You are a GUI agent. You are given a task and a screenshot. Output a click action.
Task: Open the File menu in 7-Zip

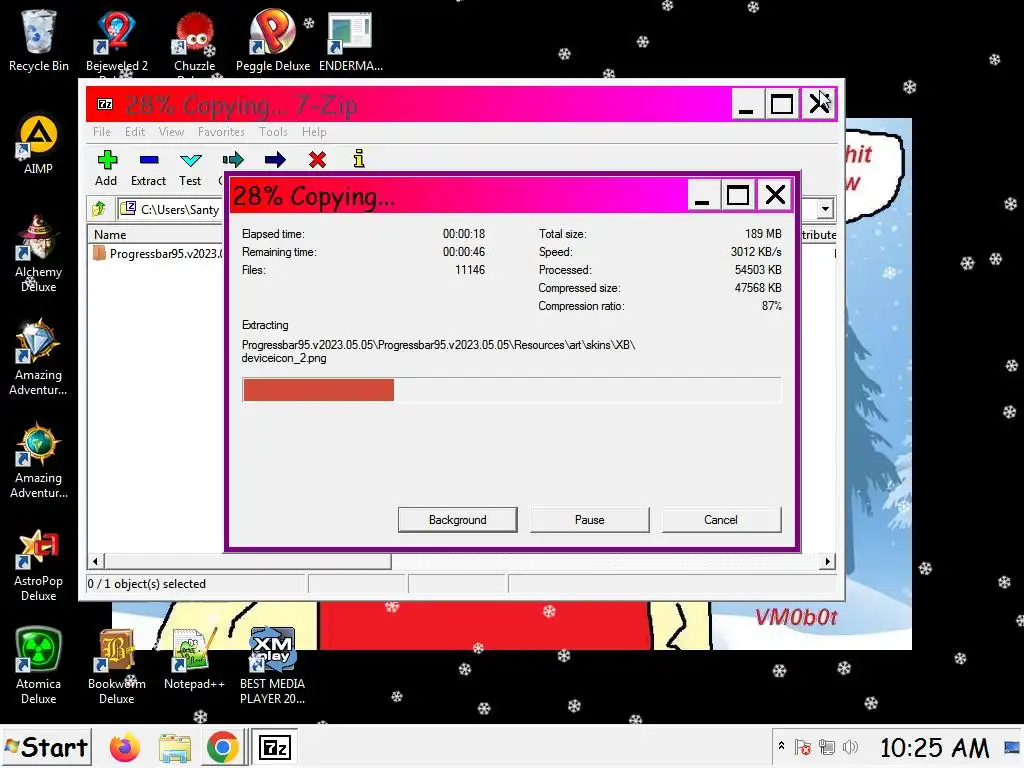[x=102, y=132]
